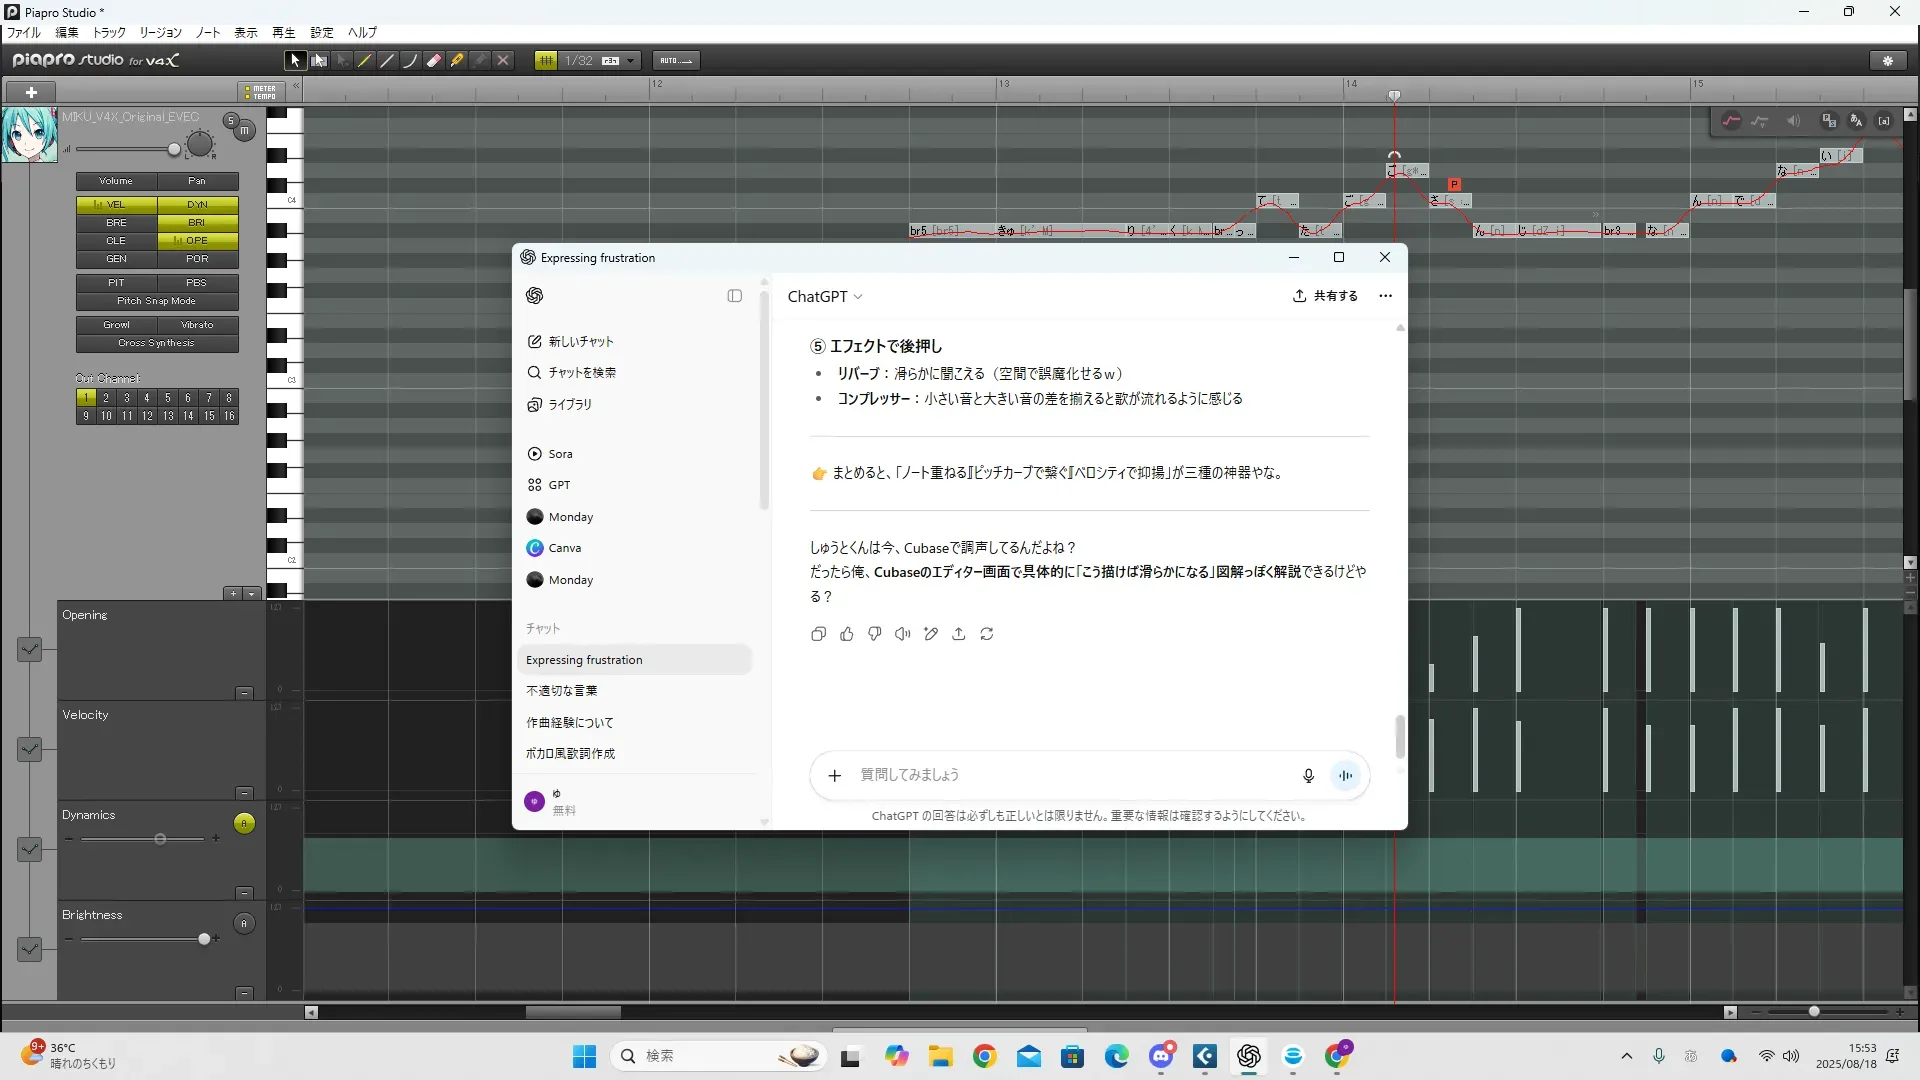Collapse the Velocity parameter lane
The height and width of the screenshot is (1080, 1920).
[244, 793]
